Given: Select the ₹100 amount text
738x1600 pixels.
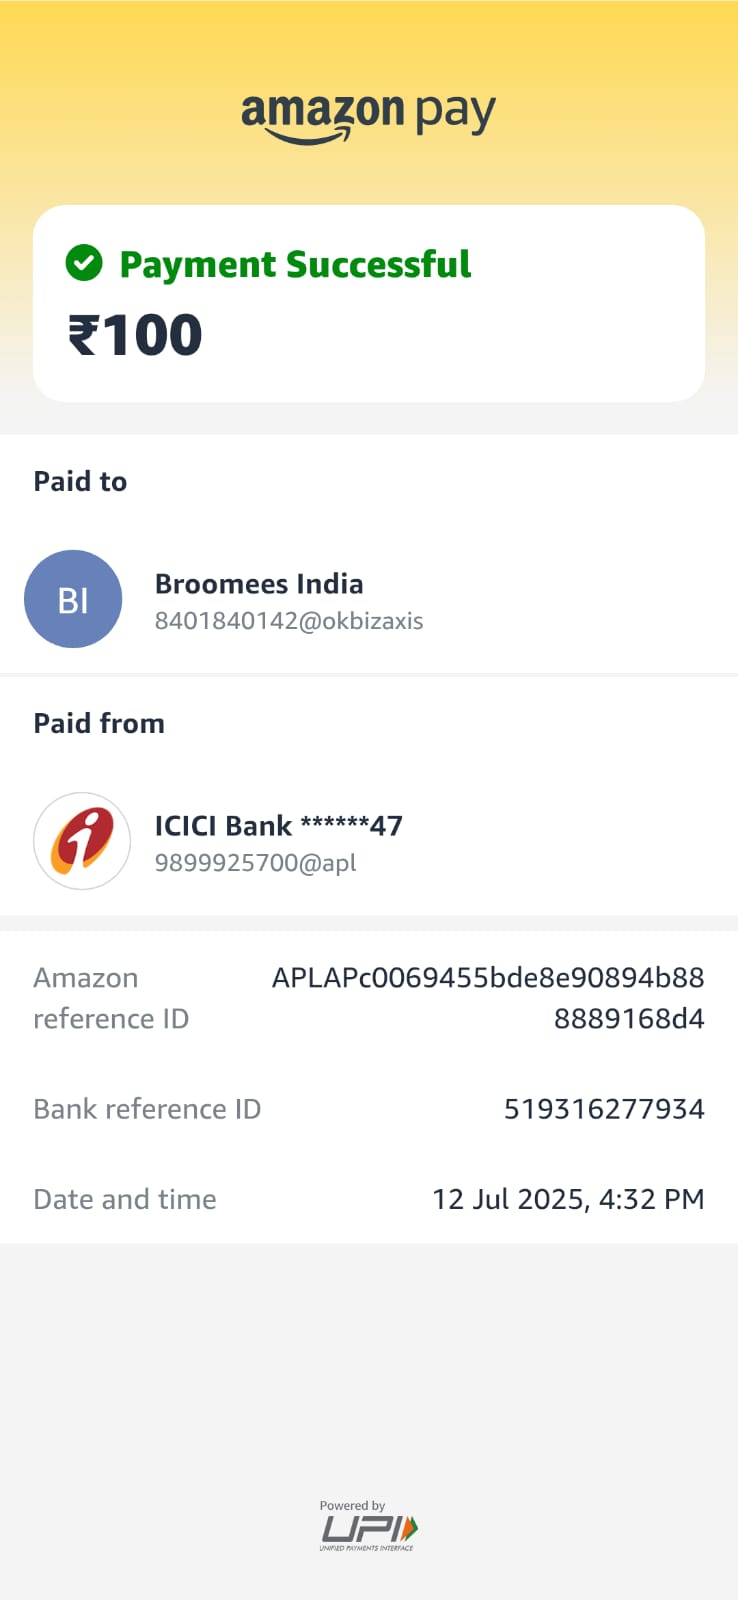Looking at the screenshot, I should (x=135, y=334).
